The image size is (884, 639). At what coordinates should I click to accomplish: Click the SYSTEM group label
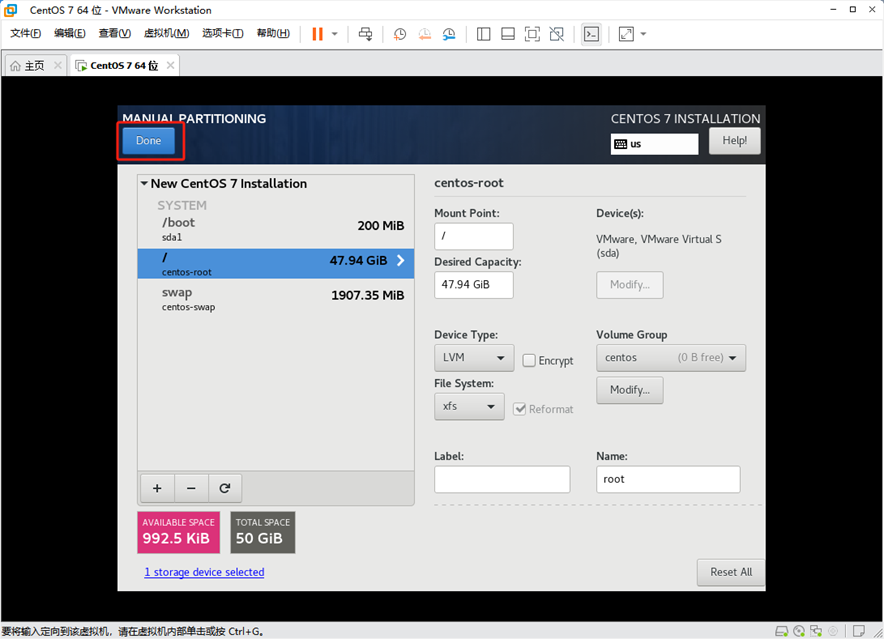coord(182,205)
